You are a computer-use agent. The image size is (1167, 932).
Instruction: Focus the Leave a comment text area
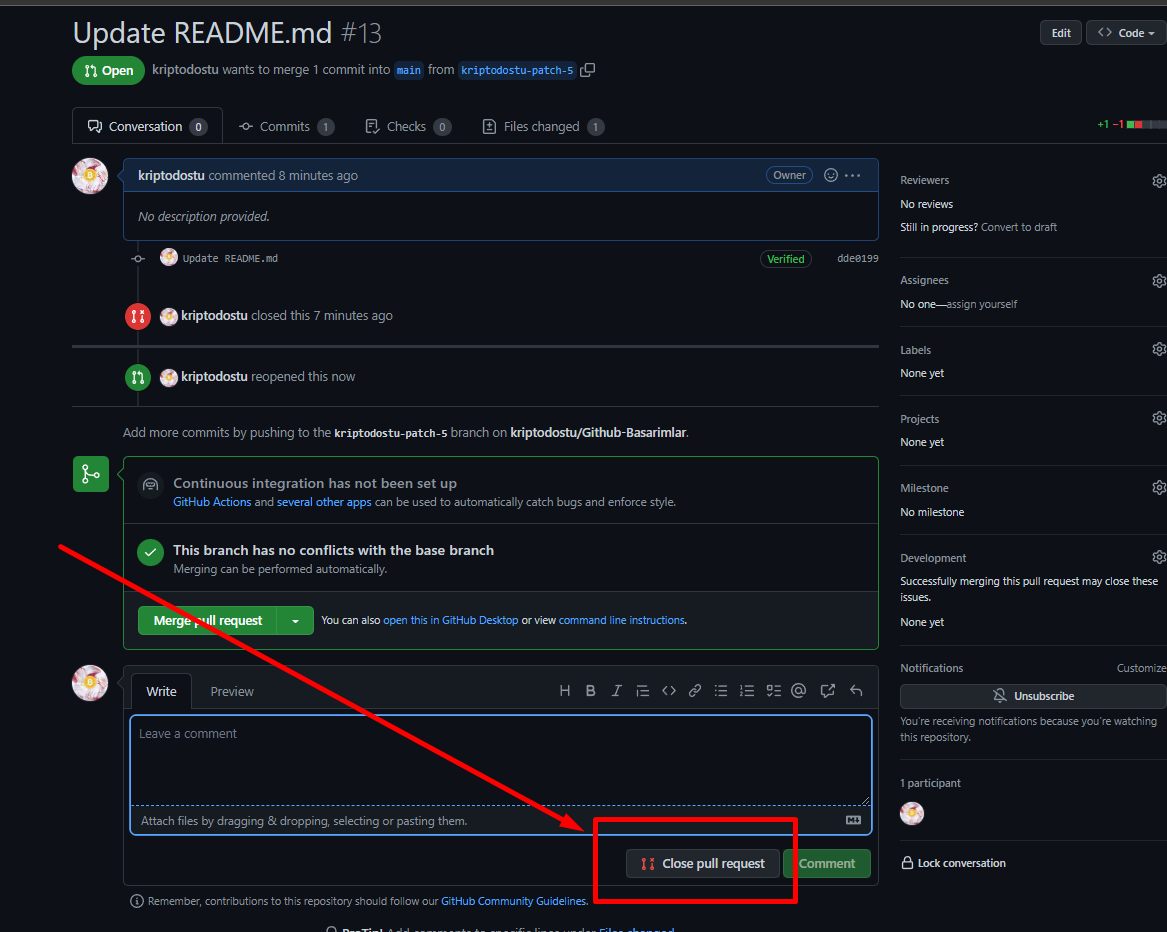point(500,760)
